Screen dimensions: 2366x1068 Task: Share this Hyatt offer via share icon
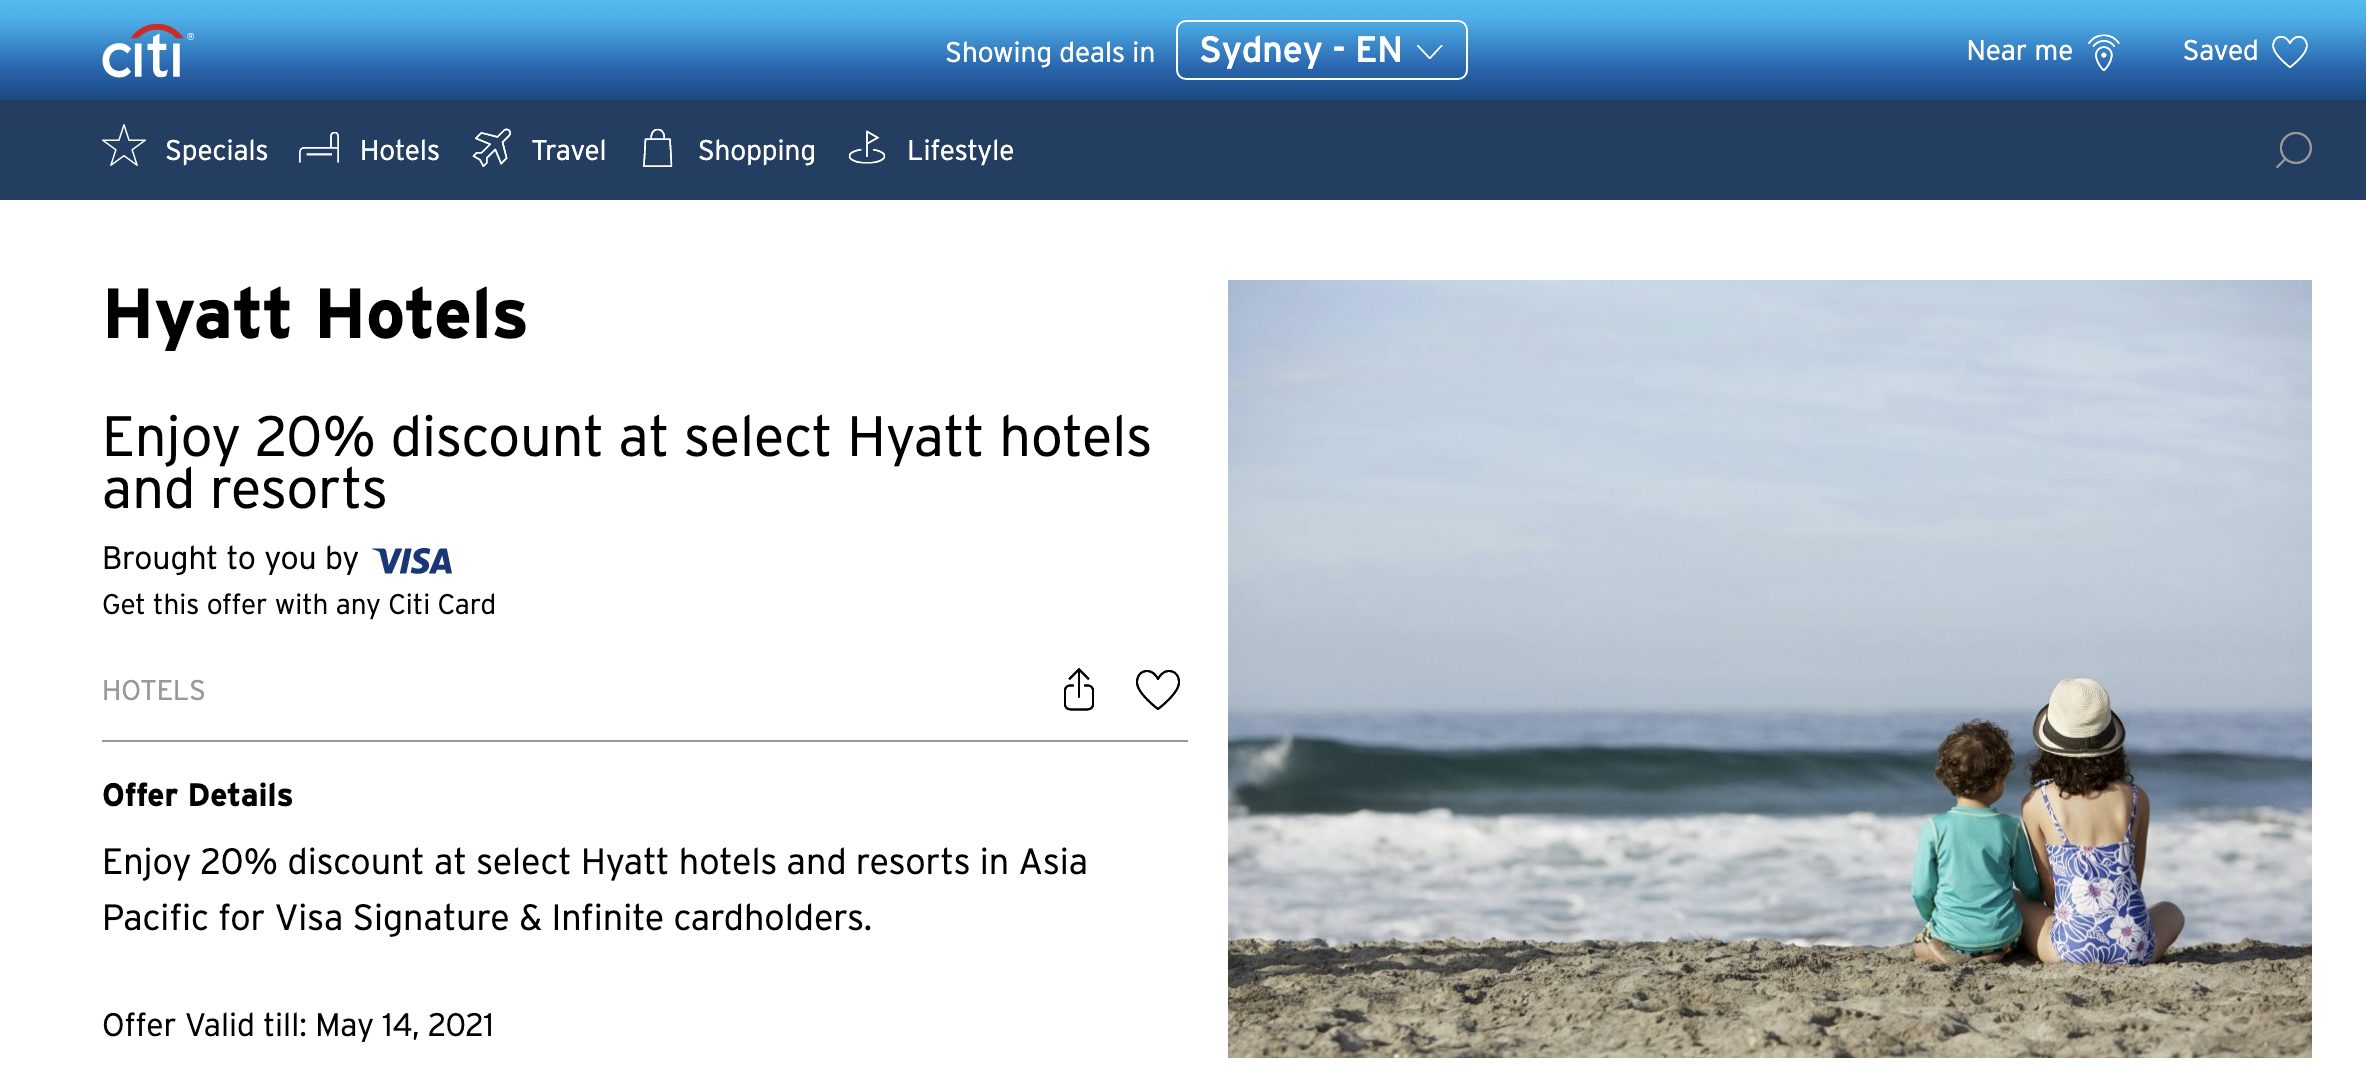coord(1079,689)
